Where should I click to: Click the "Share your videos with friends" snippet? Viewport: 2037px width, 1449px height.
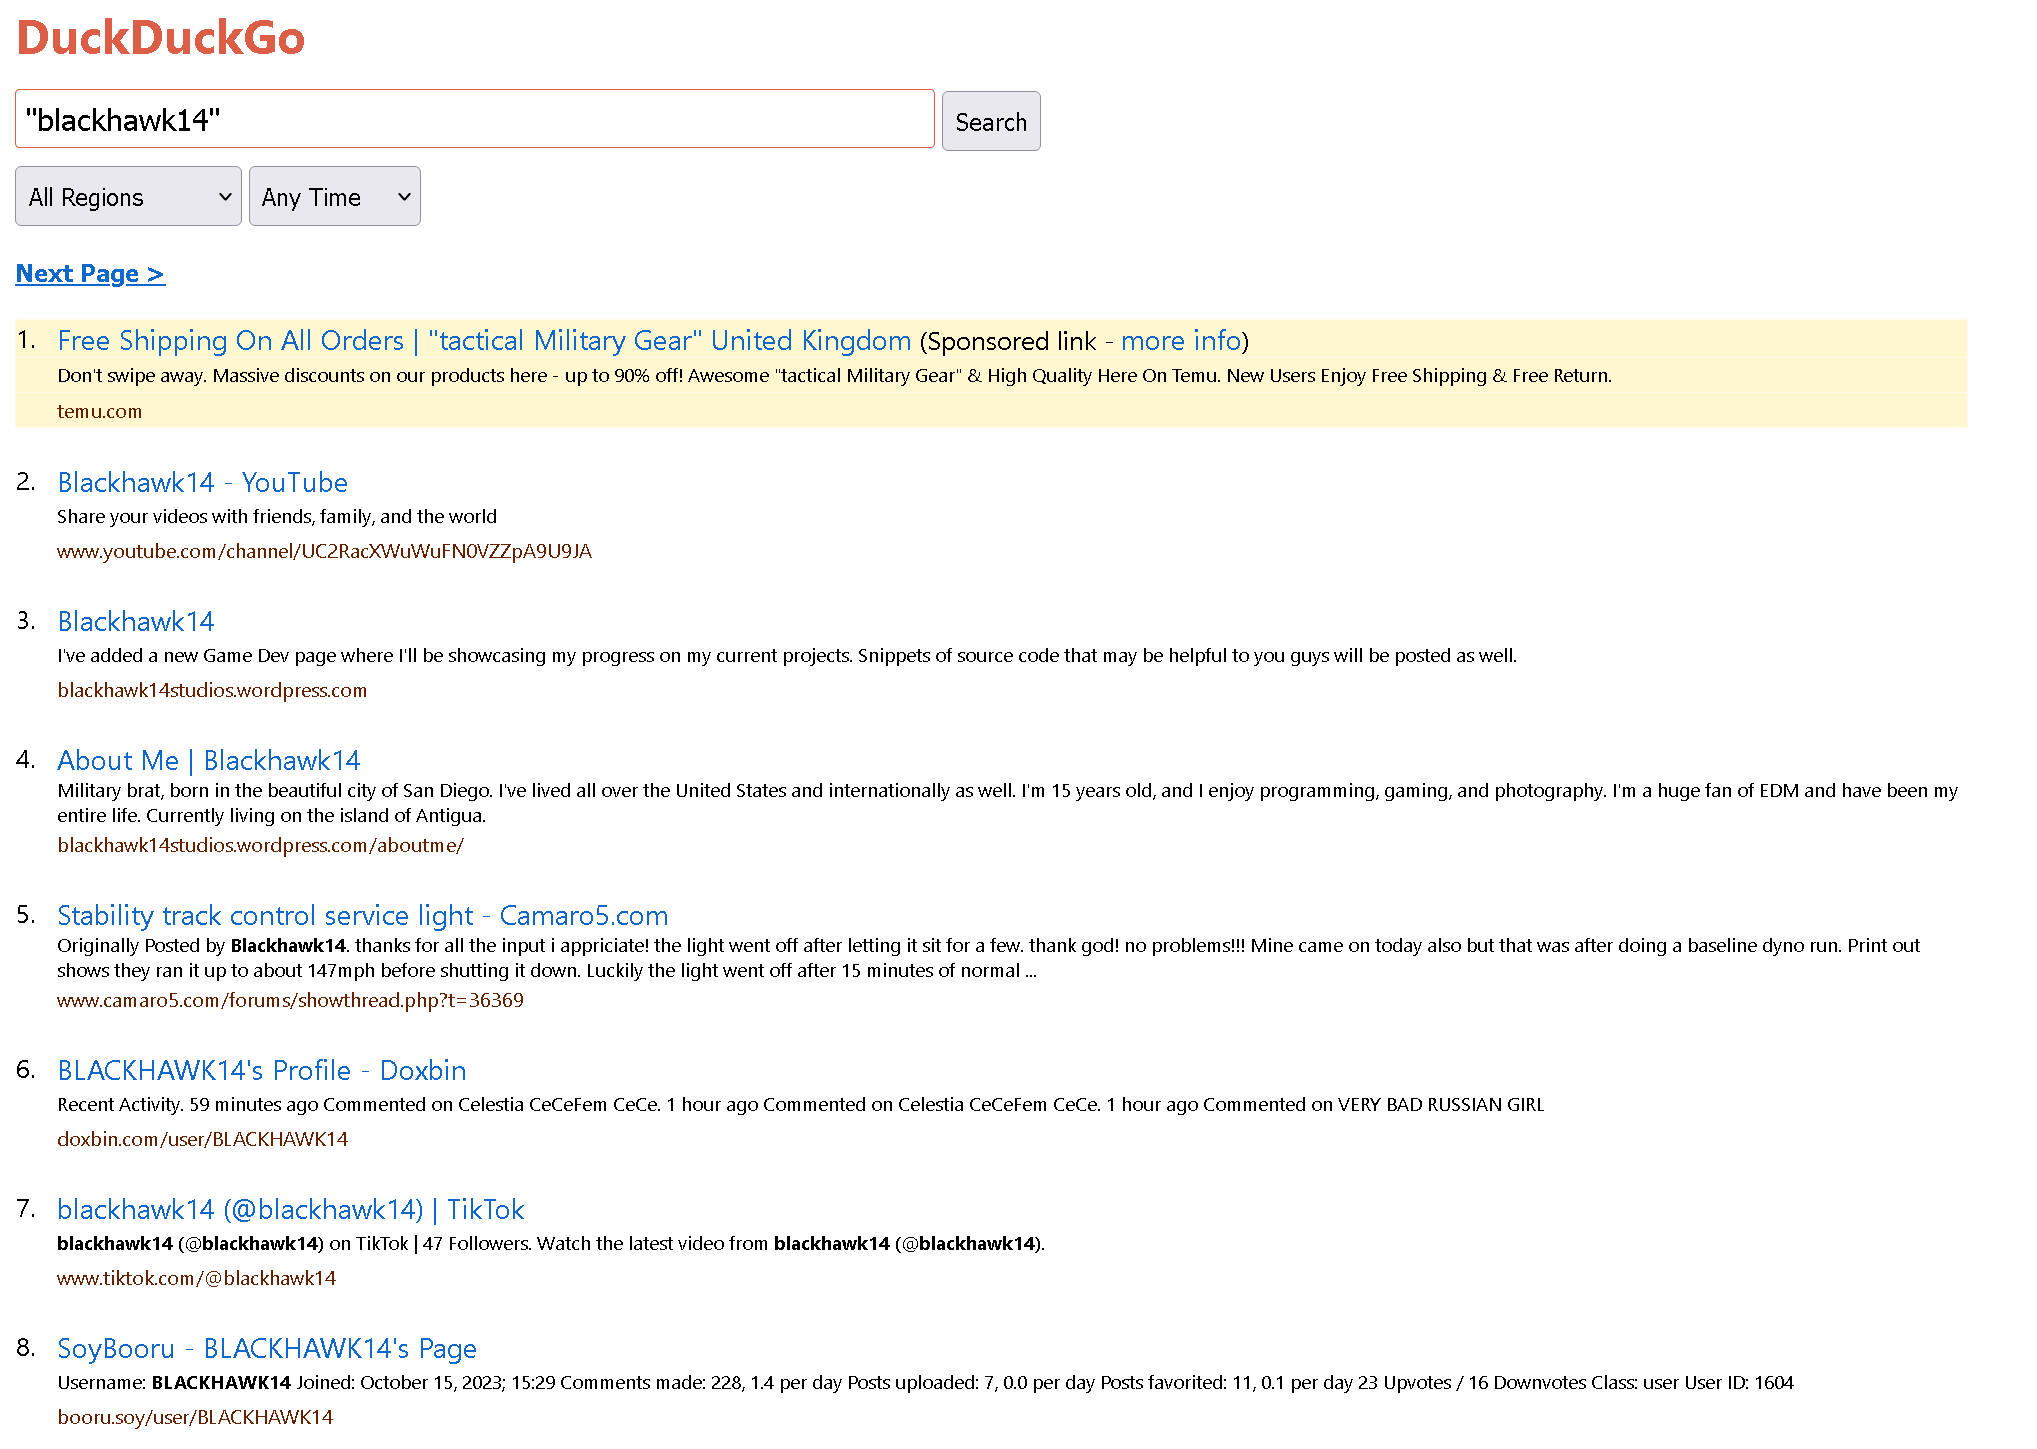(x=277, y=516)
